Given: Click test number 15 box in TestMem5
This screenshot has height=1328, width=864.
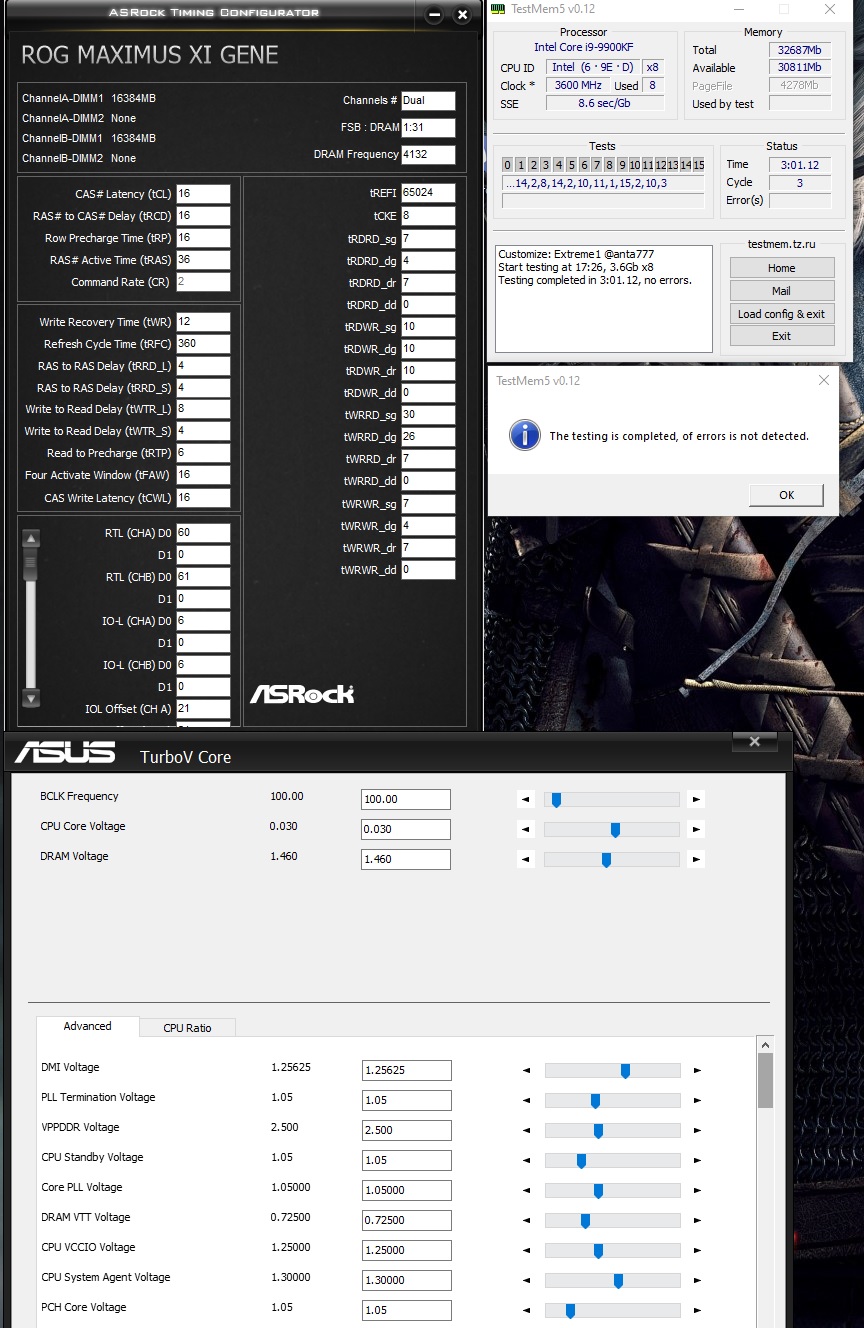Looking at the screenshot, I should tap(698, 165).
